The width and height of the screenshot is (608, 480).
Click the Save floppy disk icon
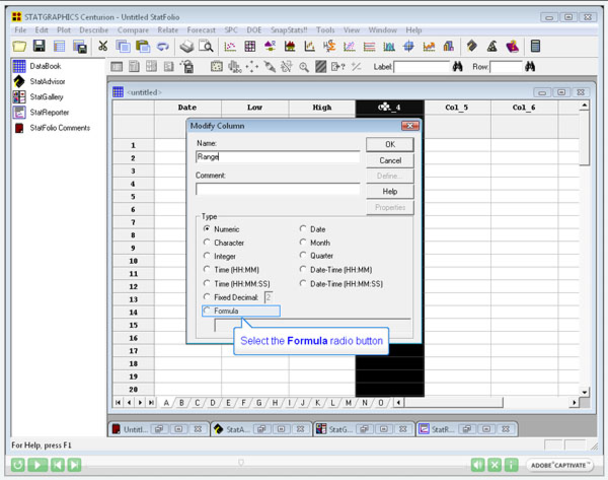pos(39,47)
